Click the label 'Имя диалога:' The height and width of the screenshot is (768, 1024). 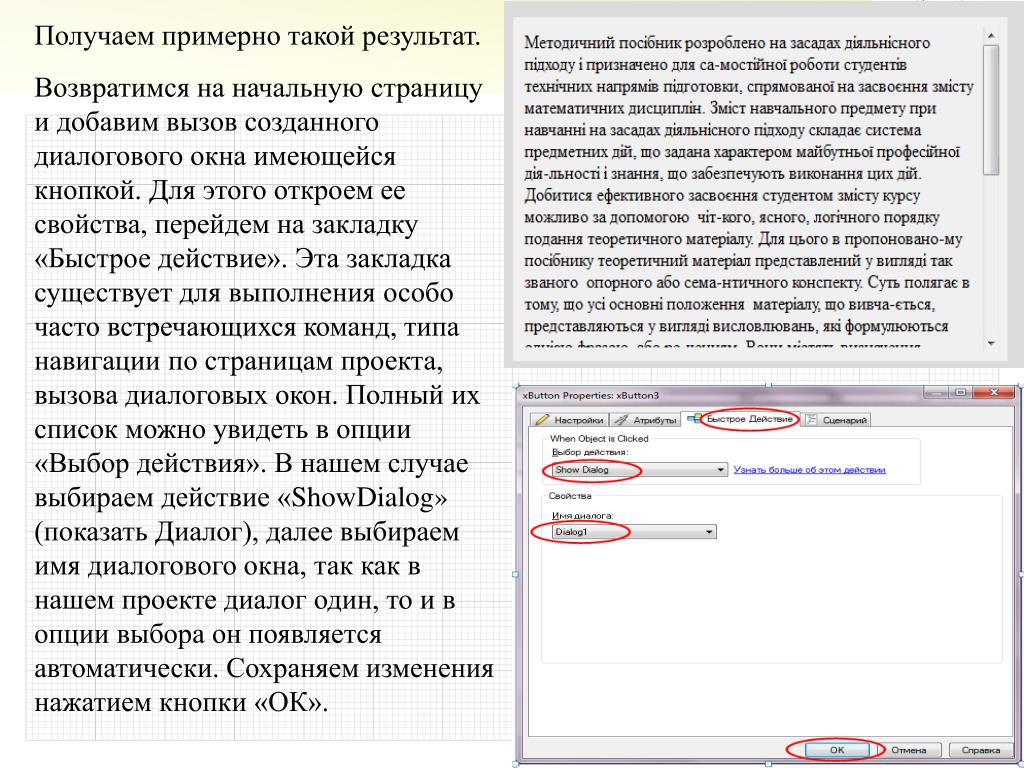click(x=583, y=515)
